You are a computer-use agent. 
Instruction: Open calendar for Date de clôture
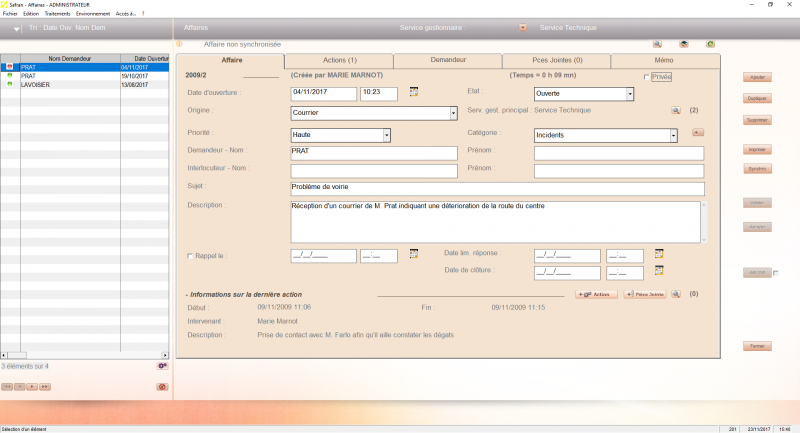coord(659,270)
